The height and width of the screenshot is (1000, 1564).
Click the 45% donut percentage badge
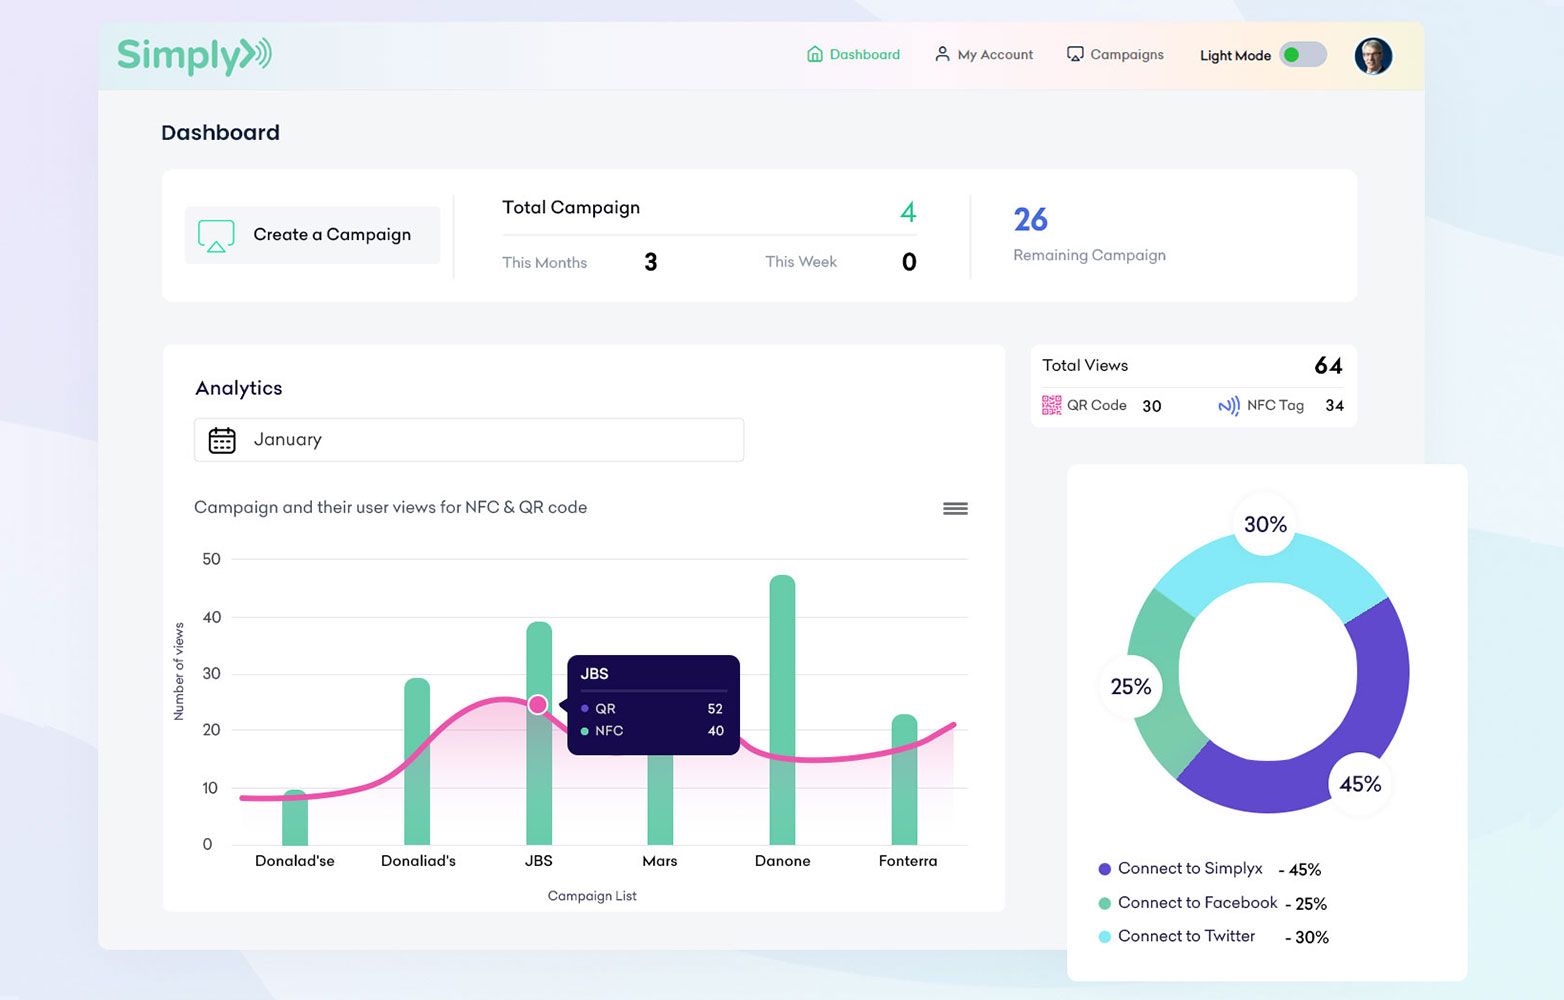pos(1360,784)
